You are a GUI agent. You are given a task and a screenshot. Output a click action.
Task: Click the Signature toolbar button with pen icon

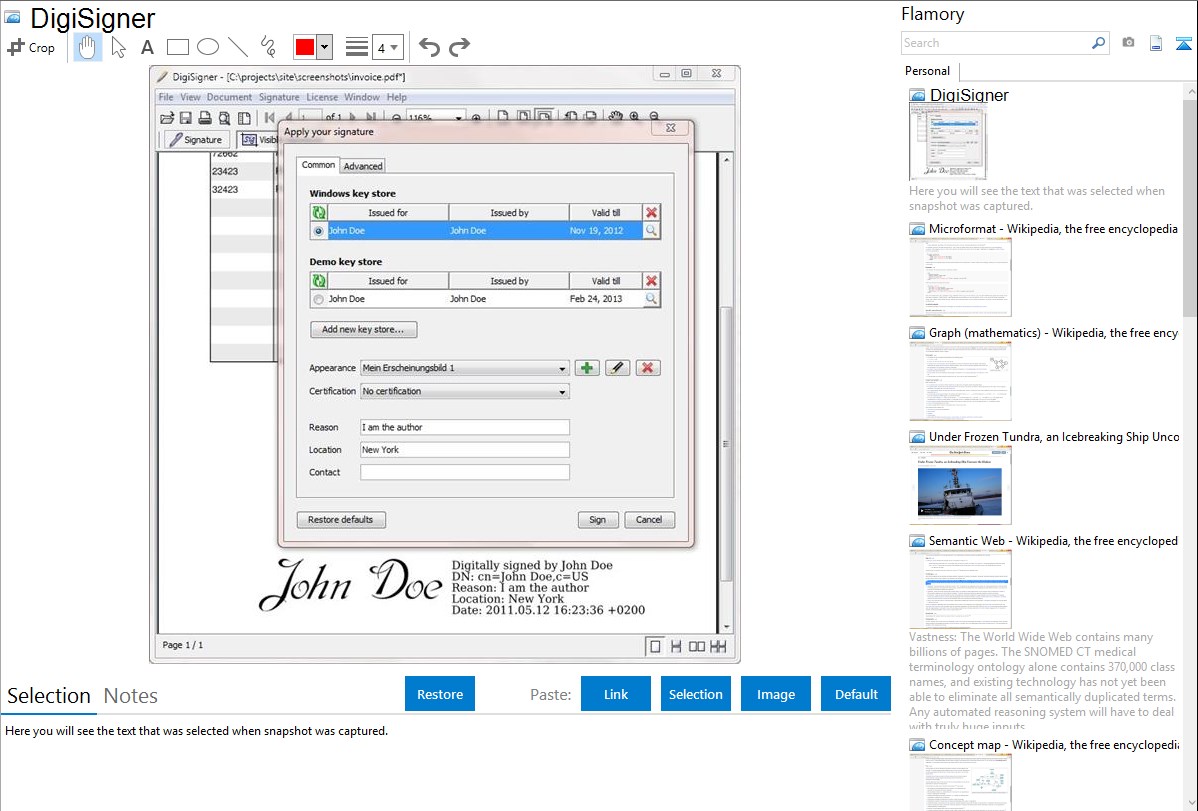pos(196,140)
